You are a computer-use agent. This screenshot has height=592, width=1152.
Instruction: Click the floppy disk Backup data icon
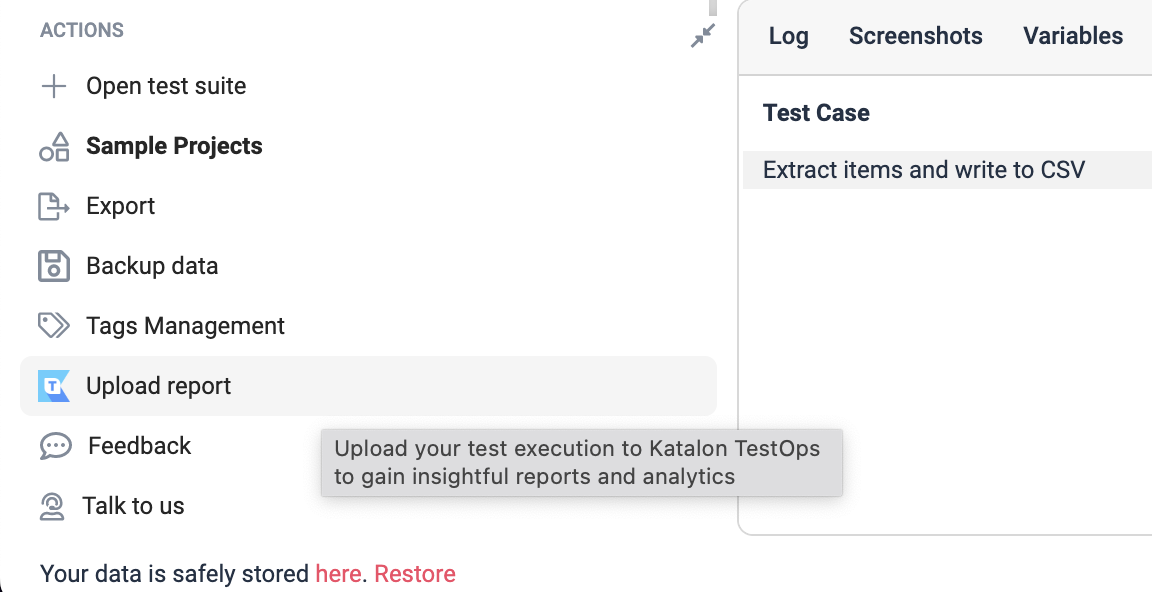click(x=54, y=266)
